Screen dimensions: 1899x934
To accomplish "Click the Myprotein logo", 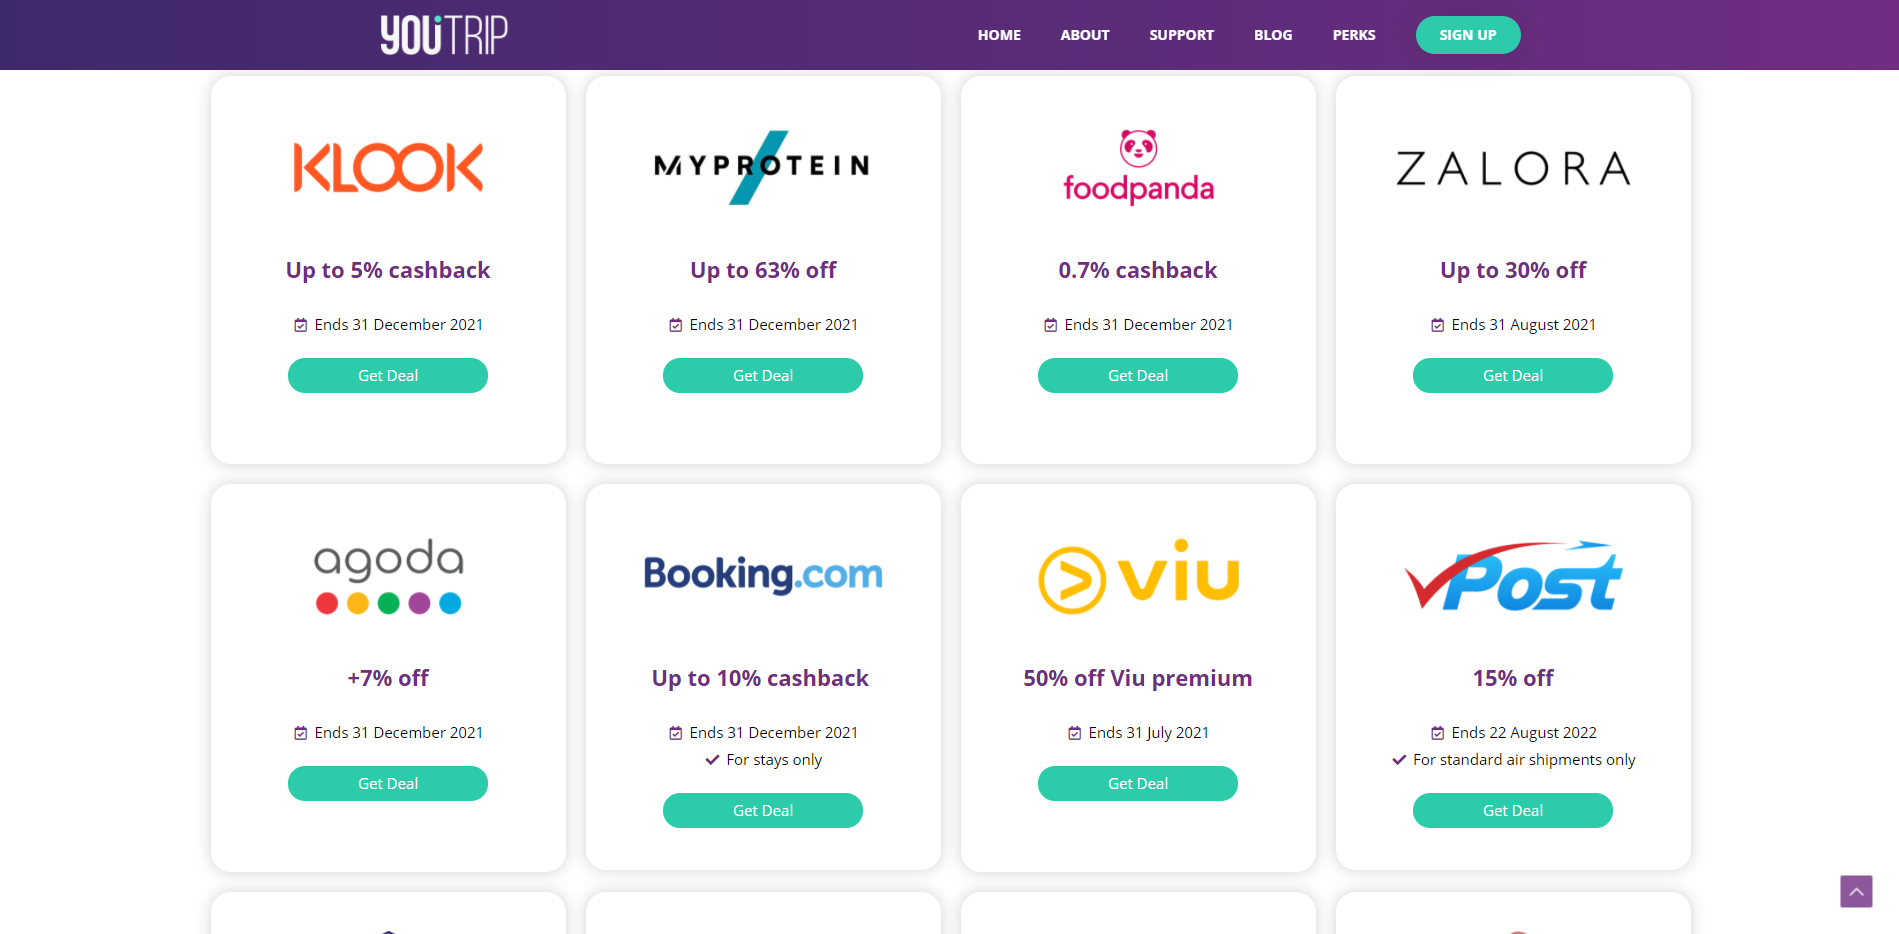I will [x=762, y=167].
